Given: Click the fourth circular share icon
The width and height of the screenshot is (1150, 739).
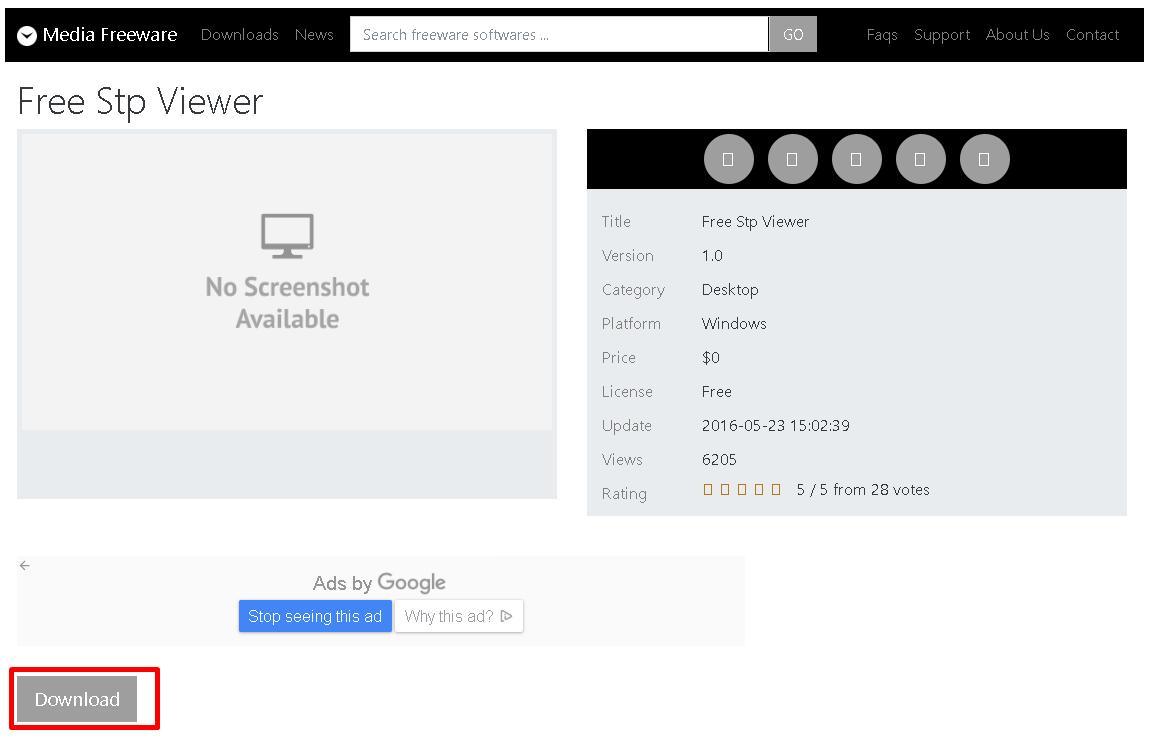Looking at the screenshot, I should (920, 159).
